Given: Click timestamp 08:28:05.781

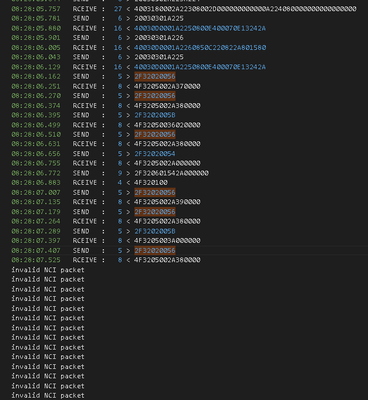Looking at the screenshot, I should click(x=36, y=18).
